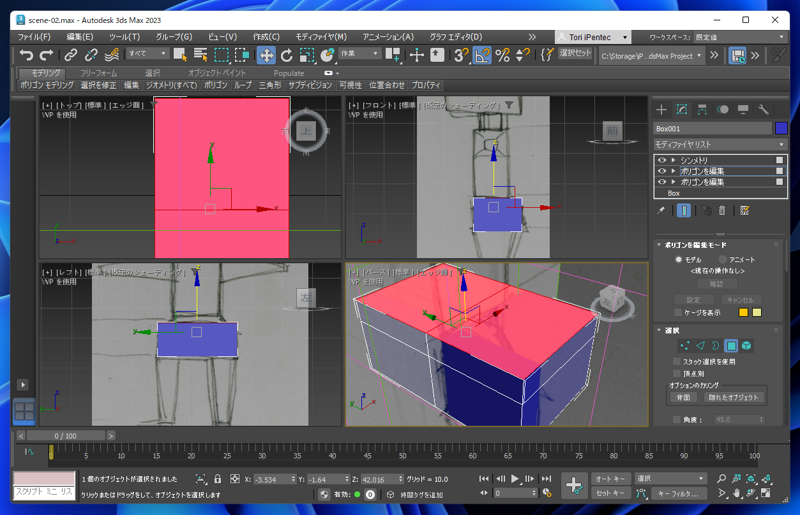
Task: Toggle Window/Crossing selection mode icon
Action: 242,55
